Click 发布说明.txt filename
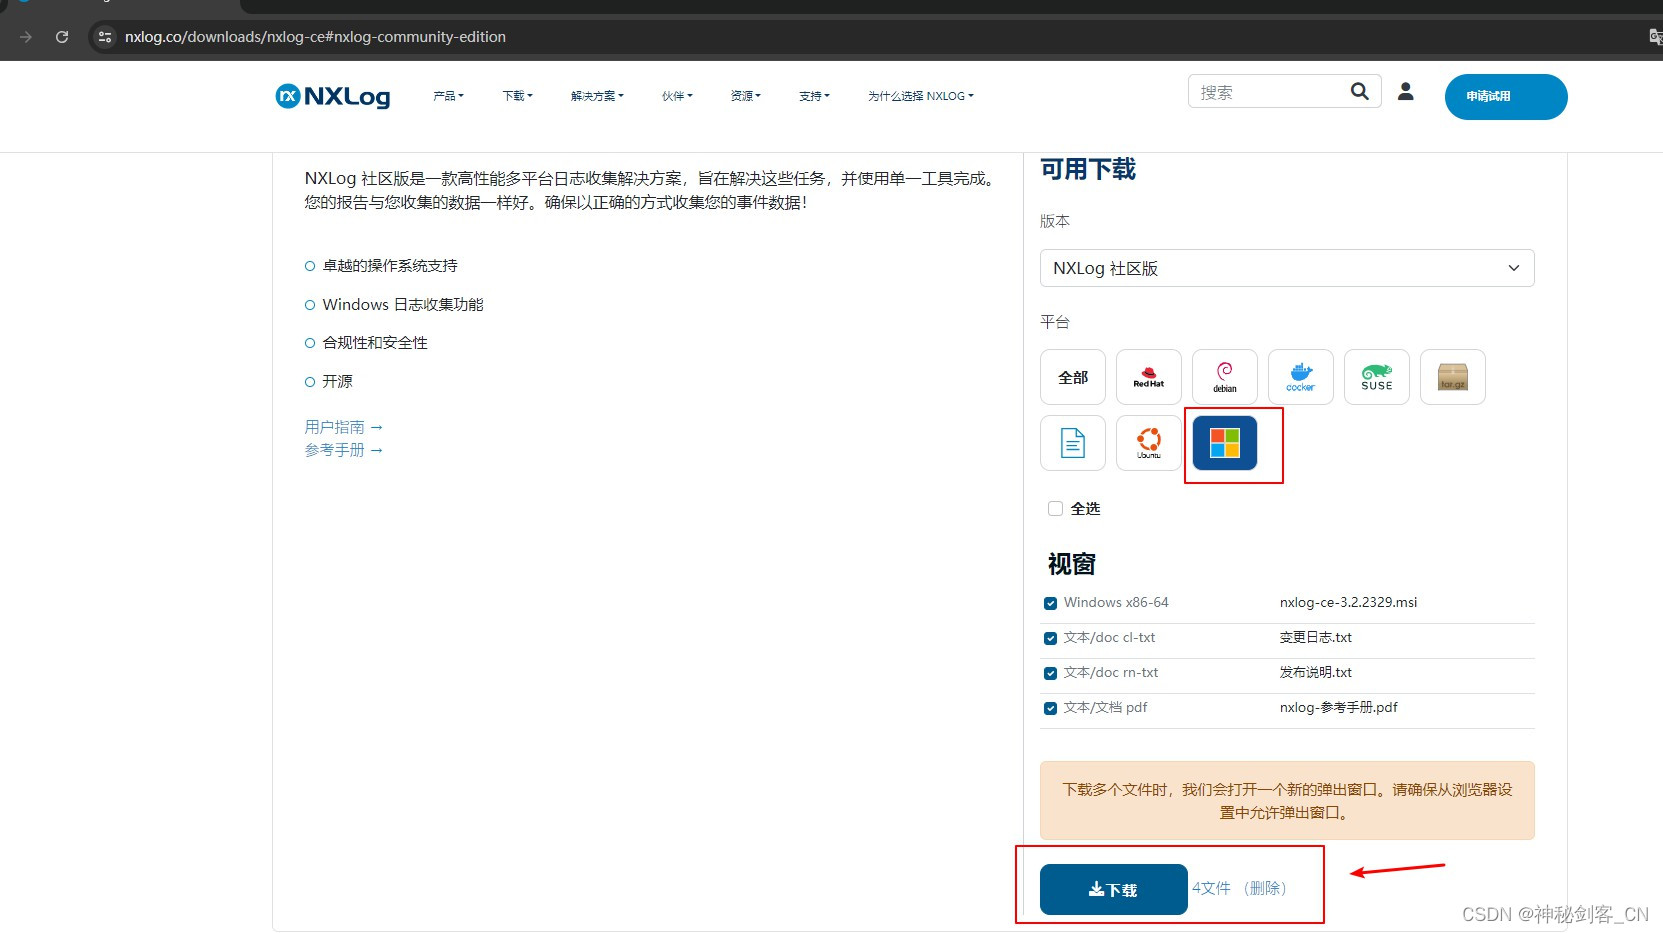1663x933 pixels. click(x=1316, y=672)
